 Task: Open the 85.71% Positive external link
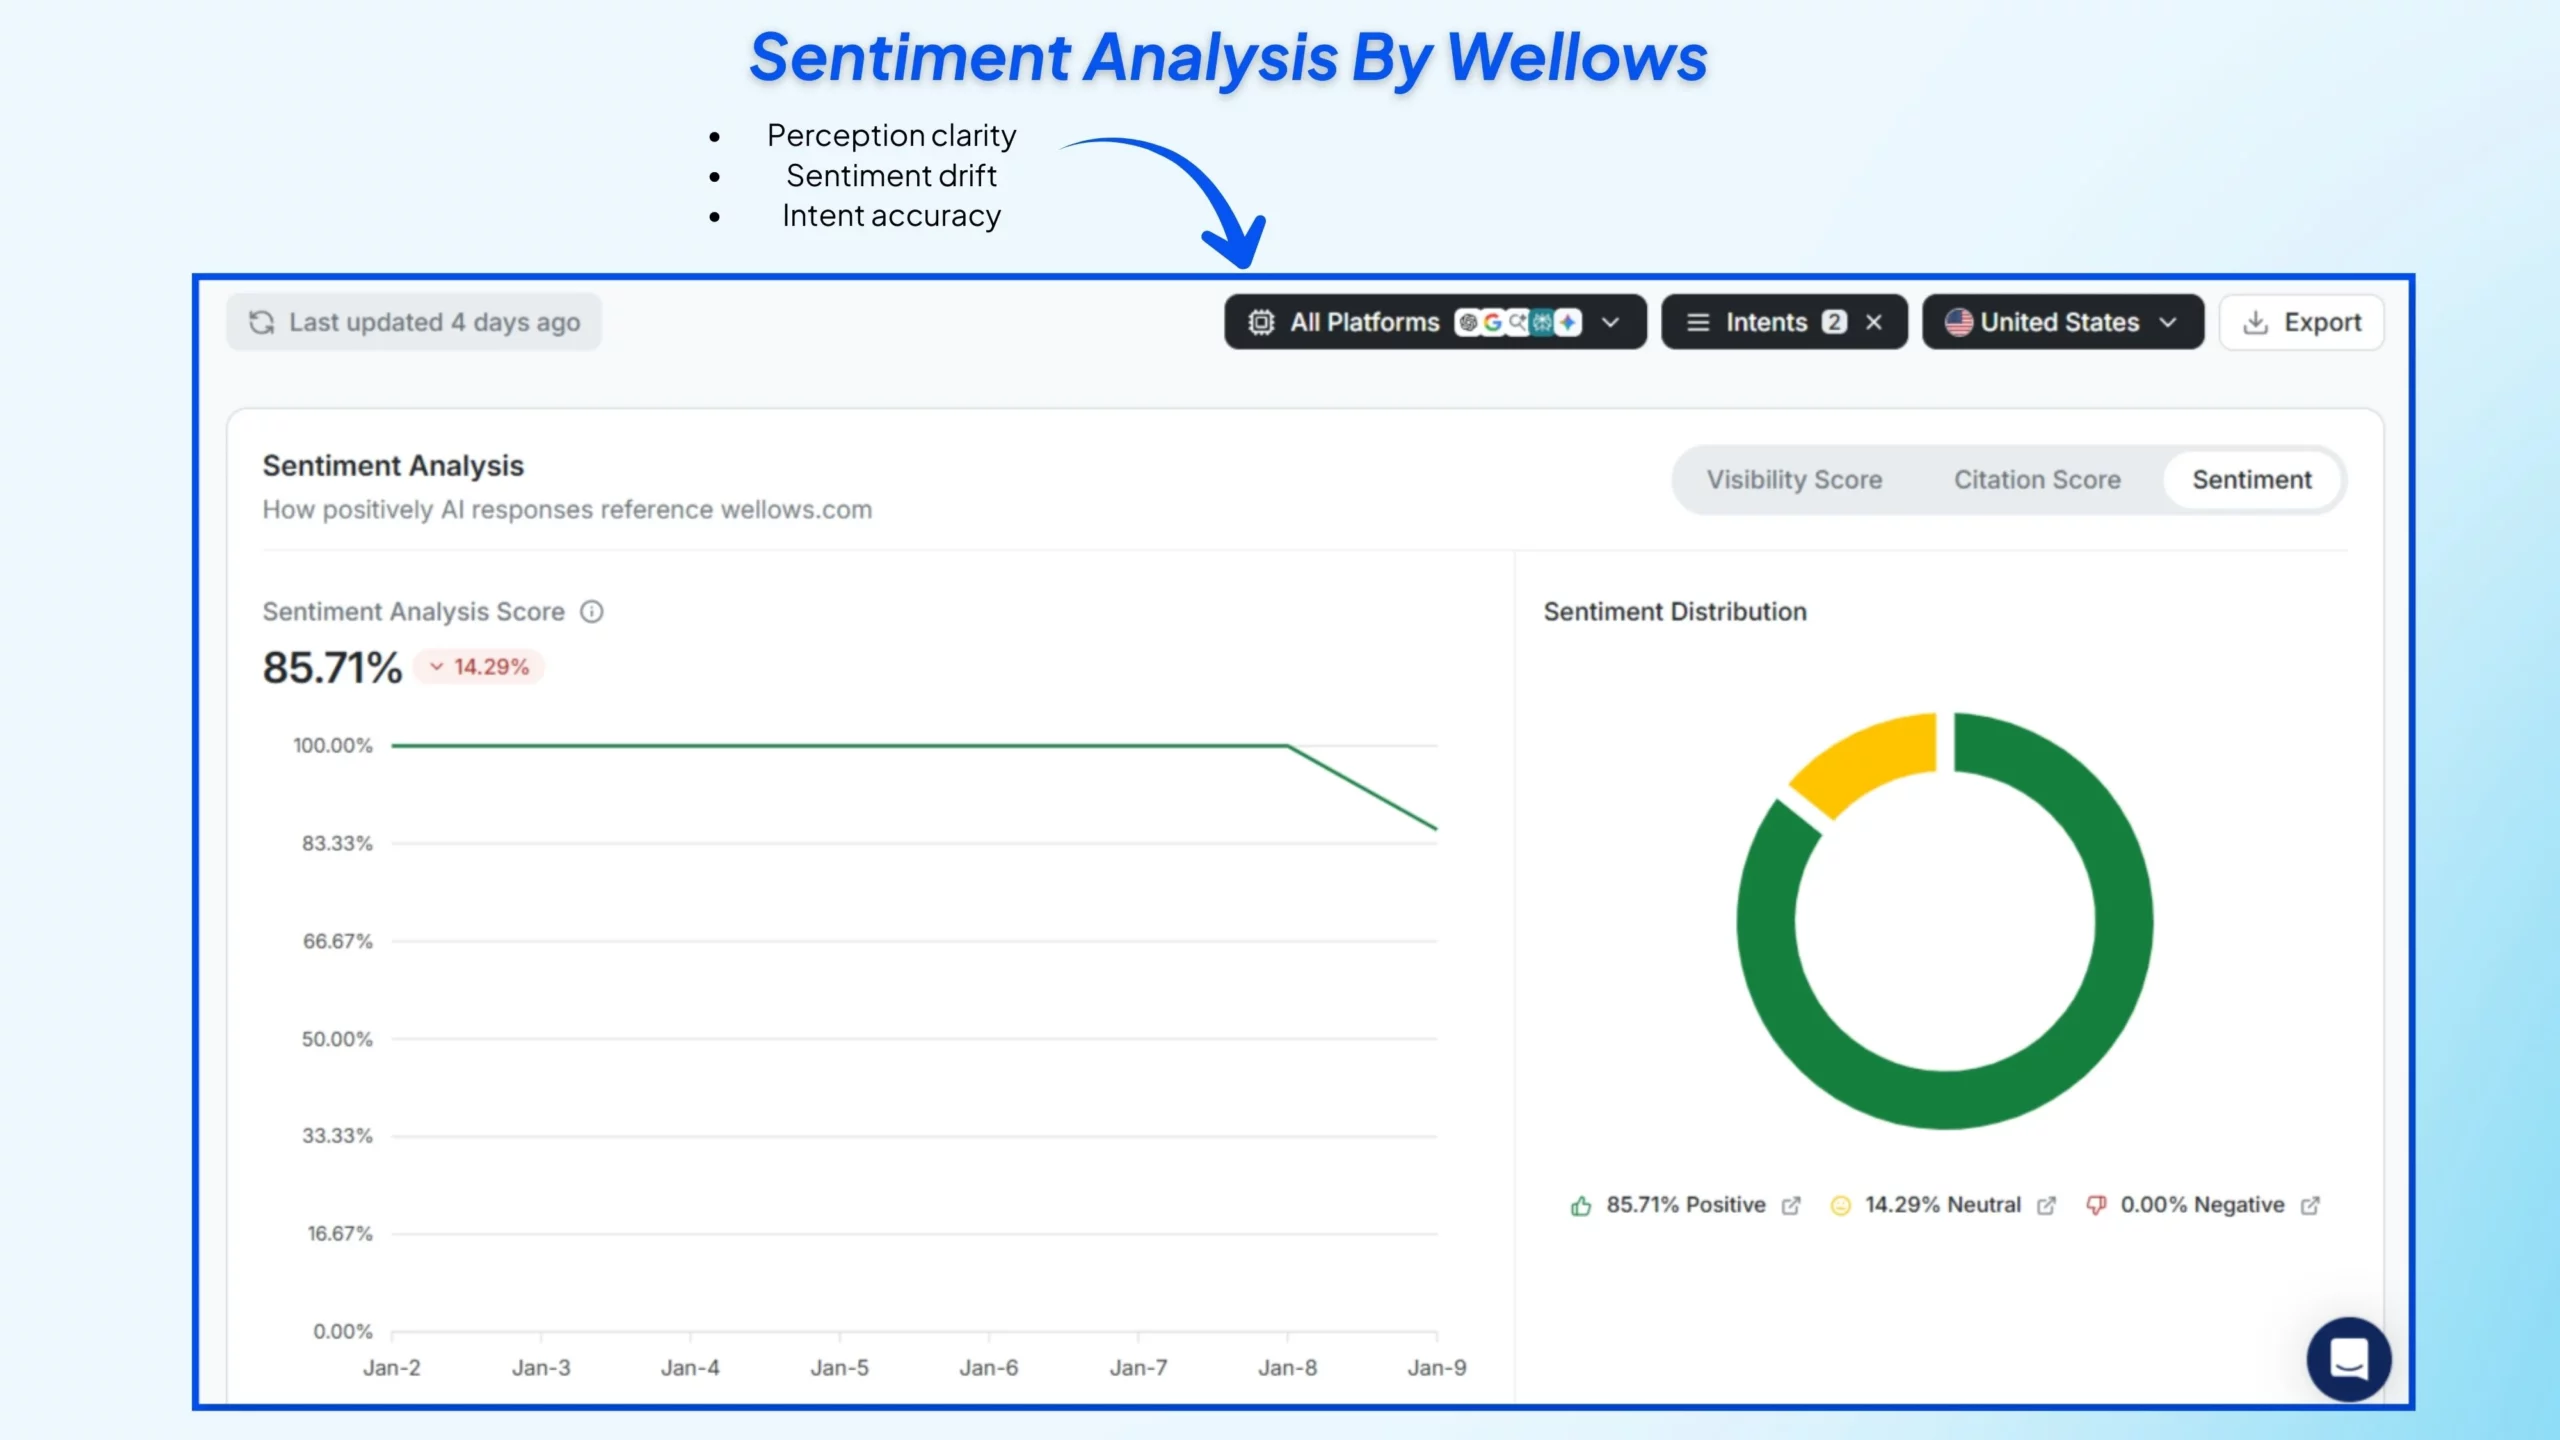click(x=1791, y=1206)
